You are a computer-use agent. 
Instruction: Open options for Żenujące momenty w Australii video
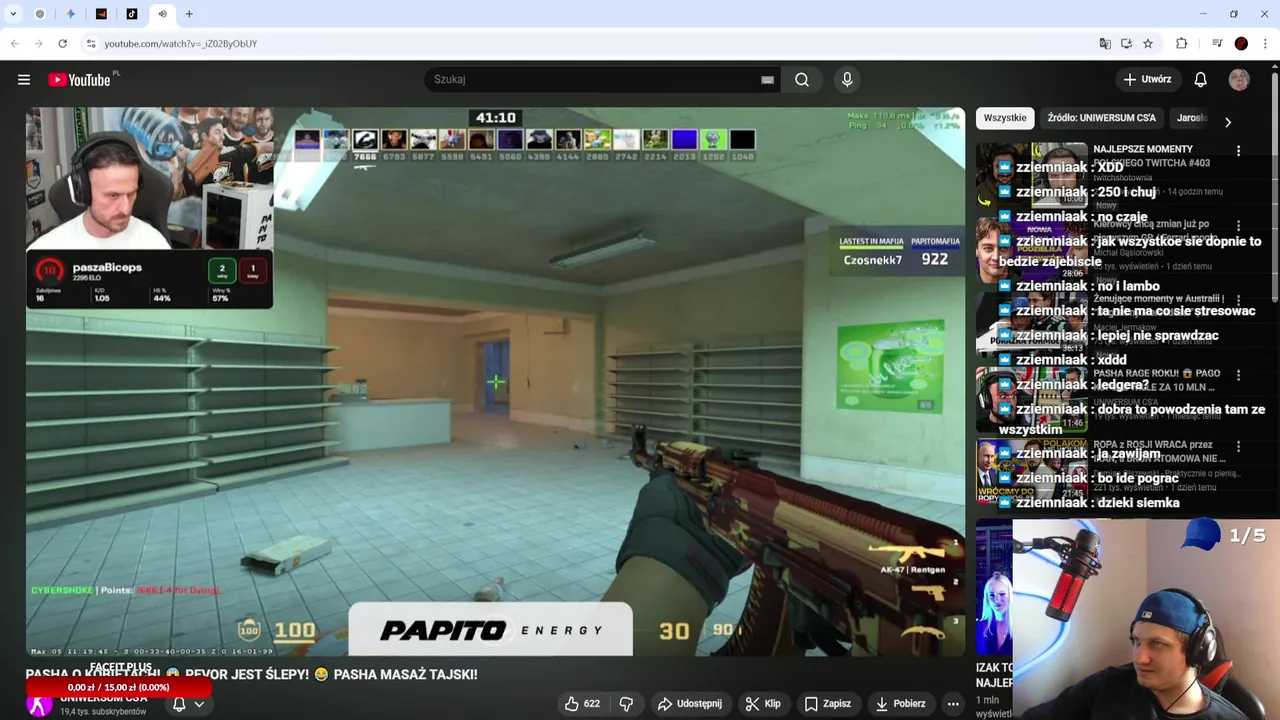tap(1239, 300)
